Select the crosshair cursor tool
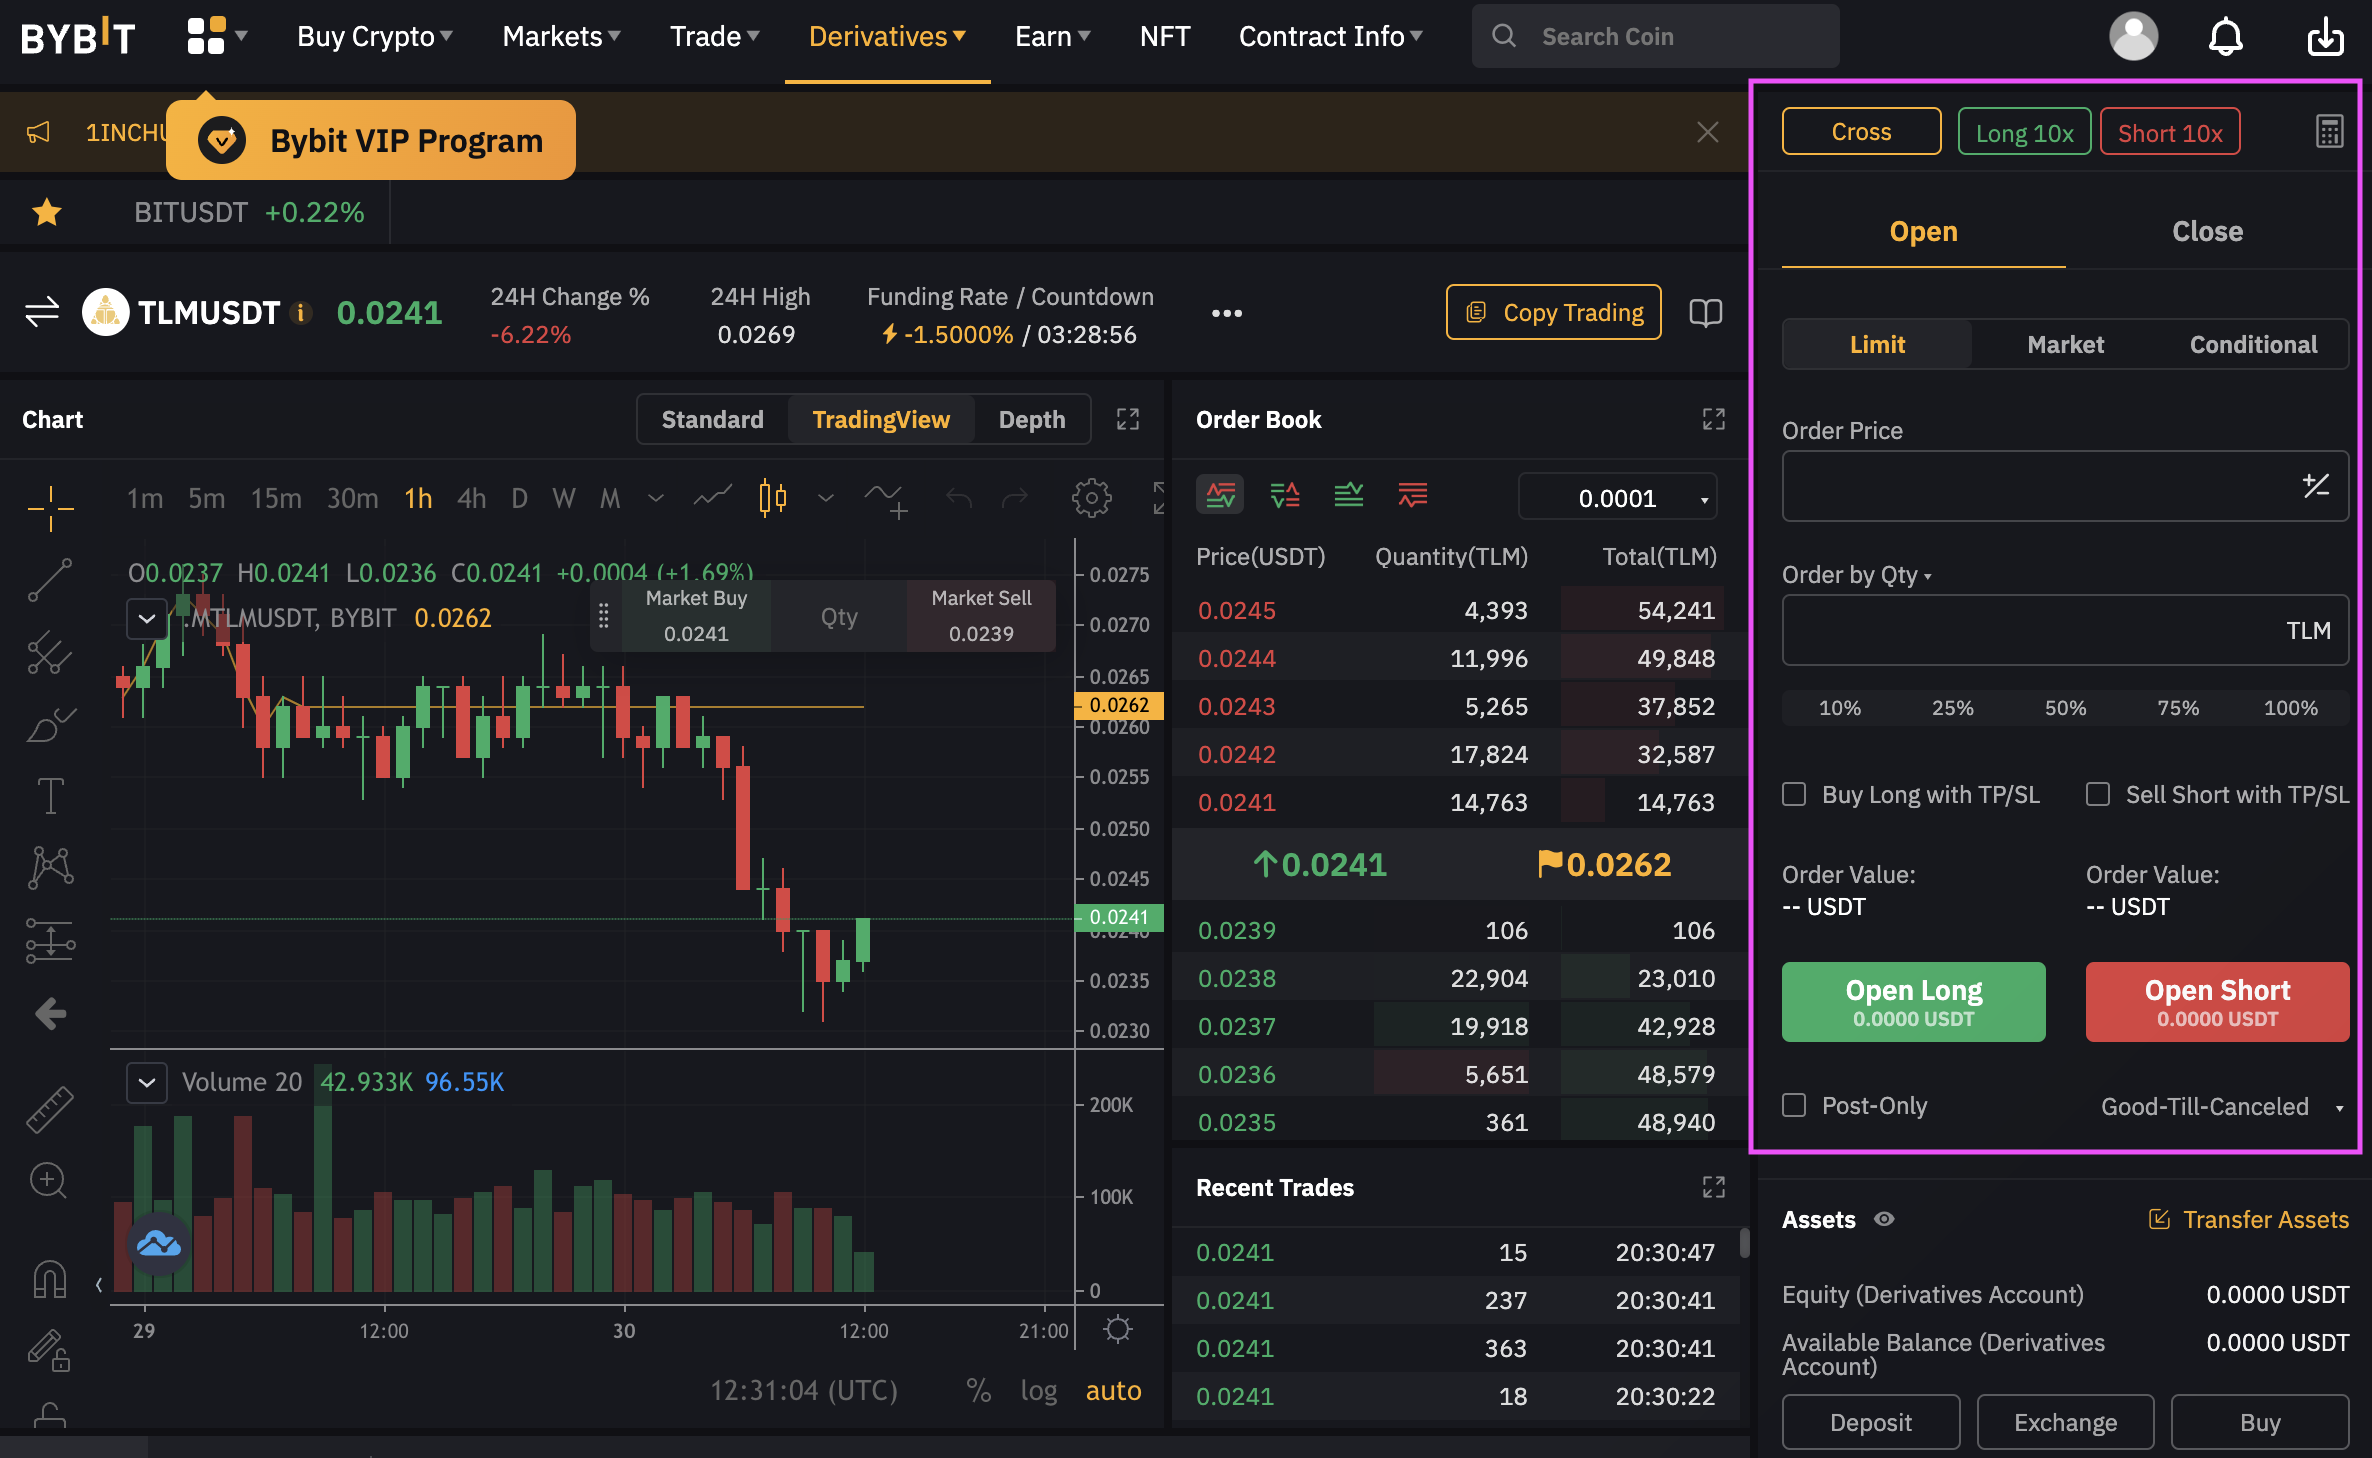Image resolution: width=2372 pixels, height=1458 pixels. click(50, 508)
